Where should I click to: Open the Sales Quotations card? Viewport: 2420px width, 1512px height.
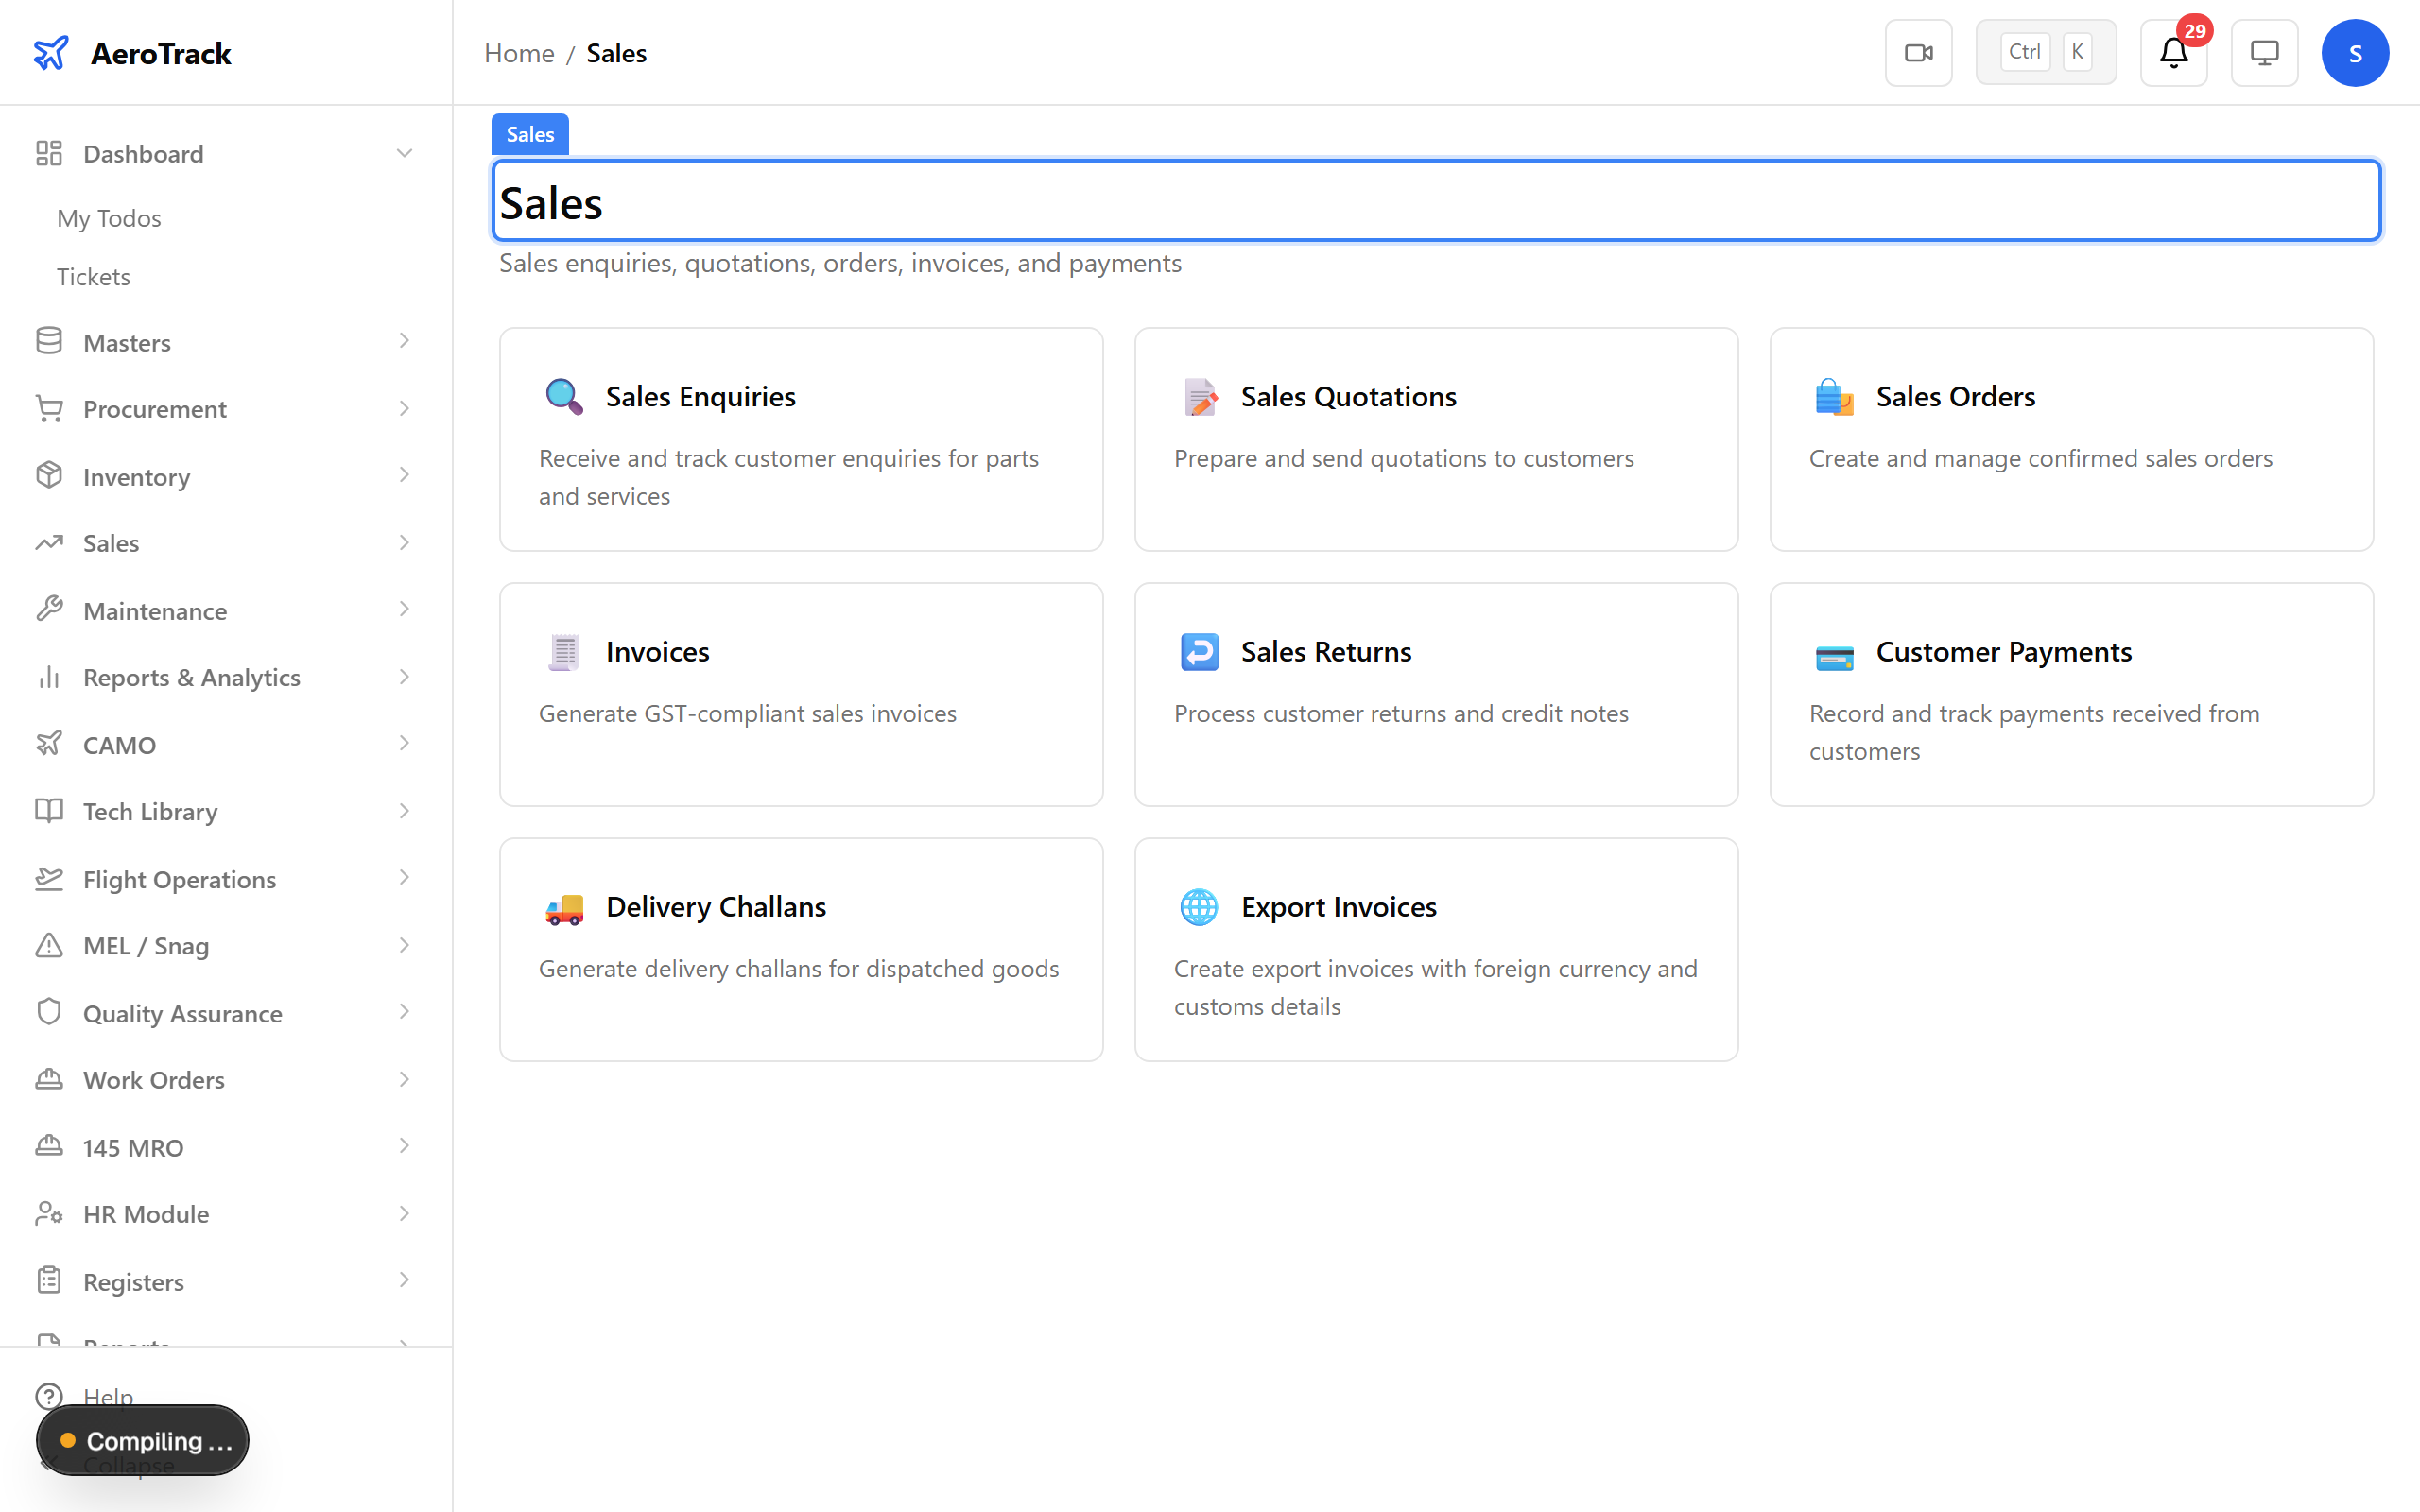(1436, 440)
